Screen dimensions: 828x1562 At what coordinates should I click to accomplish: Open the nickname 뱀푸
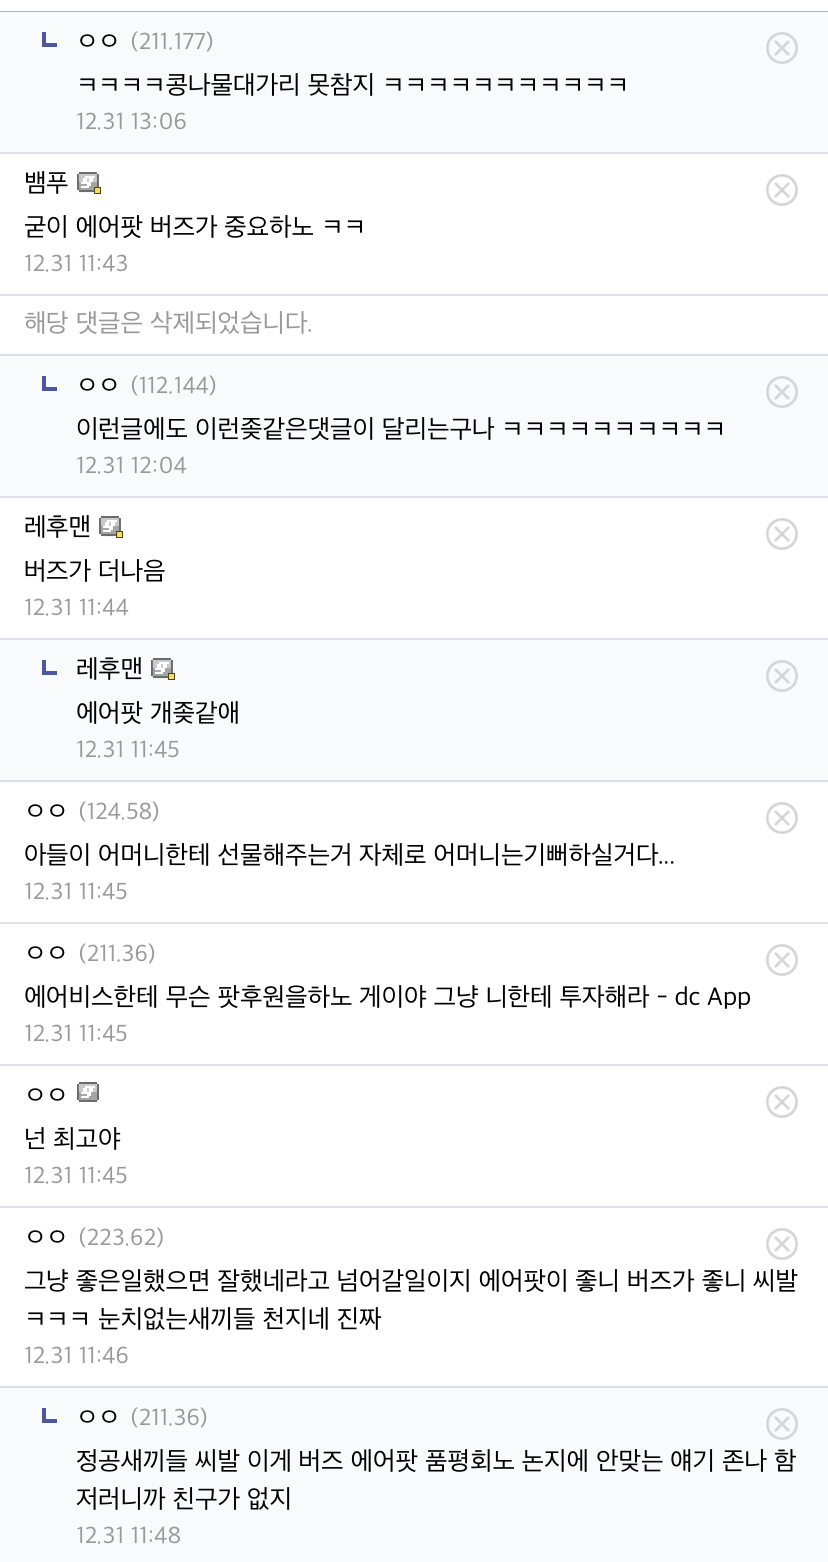pyautogui.click(x=46, y=183)
